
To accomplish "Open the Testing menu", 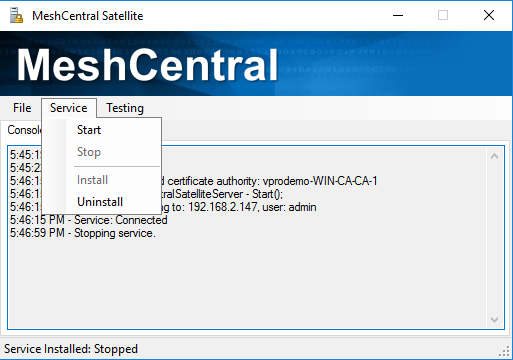I will (125, 108).
